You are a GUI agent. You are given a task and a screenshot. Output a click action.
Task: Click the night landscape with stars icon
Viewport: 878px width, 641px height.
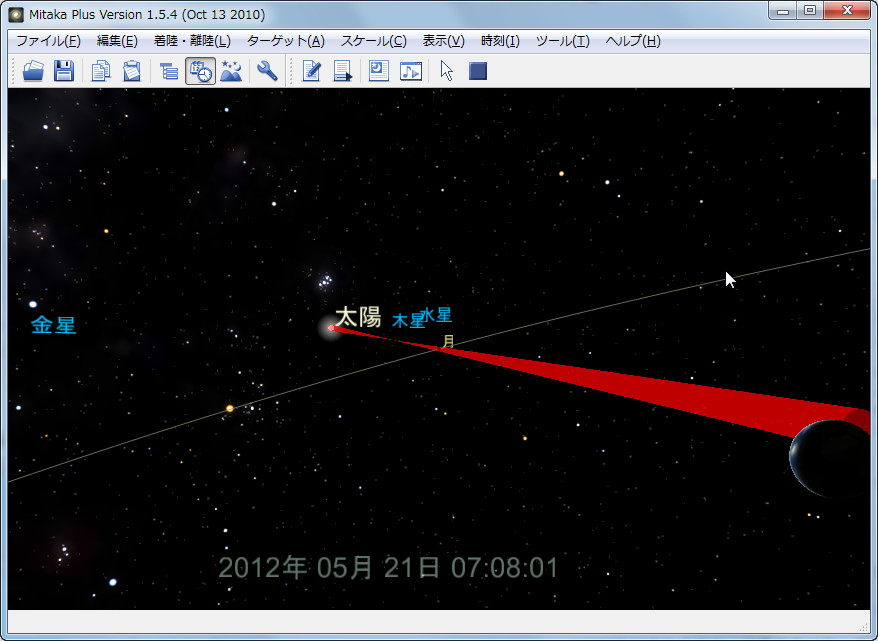click(x=231, y=71)
